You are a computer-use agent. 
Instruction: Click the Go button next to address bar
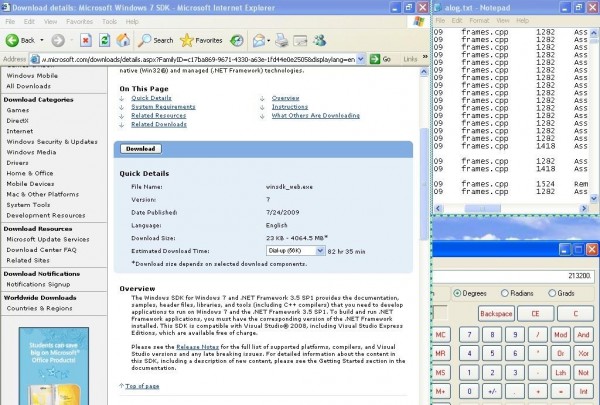(x=380, y=59)
